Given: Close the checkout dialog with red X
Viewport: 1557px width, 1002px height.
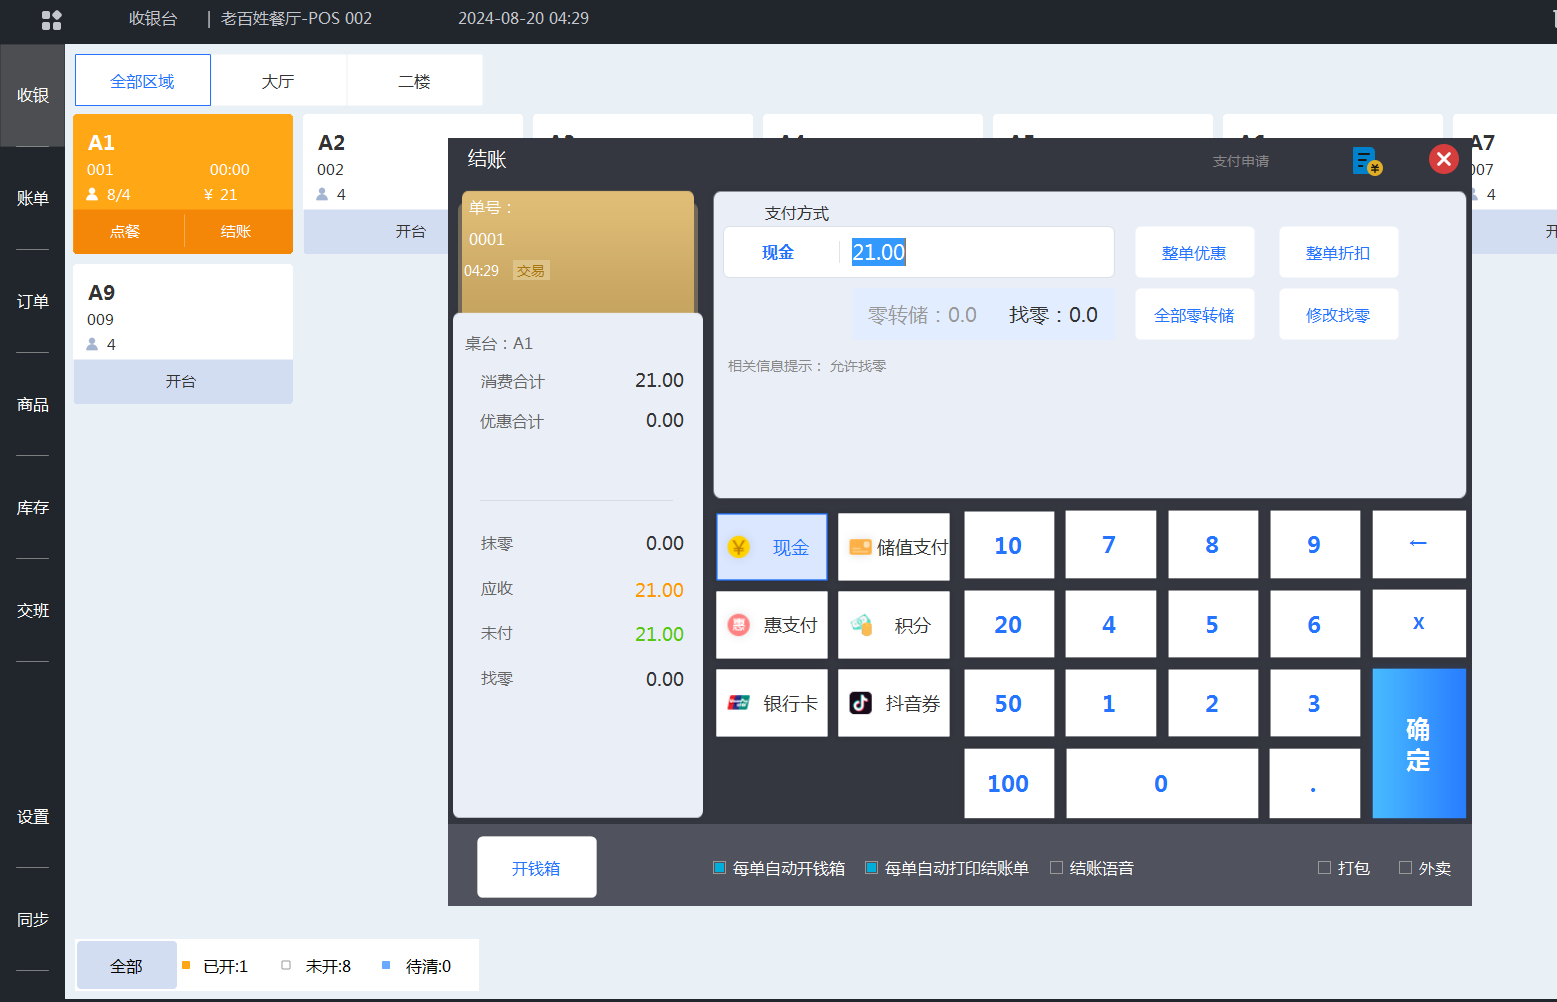Looking at the screenshot, I should tap(1443, 159).
